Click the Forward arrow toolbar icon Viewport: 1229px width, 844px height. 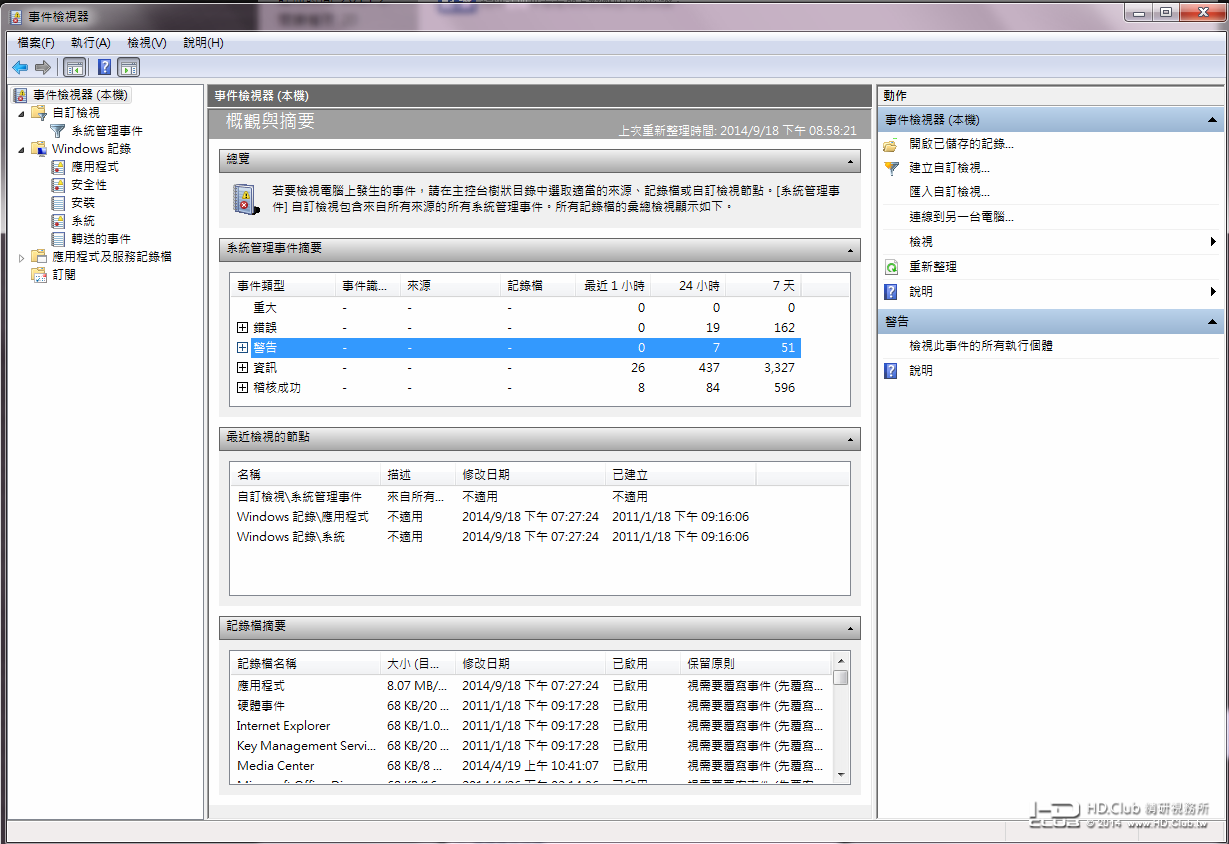[x=42, y=67]
